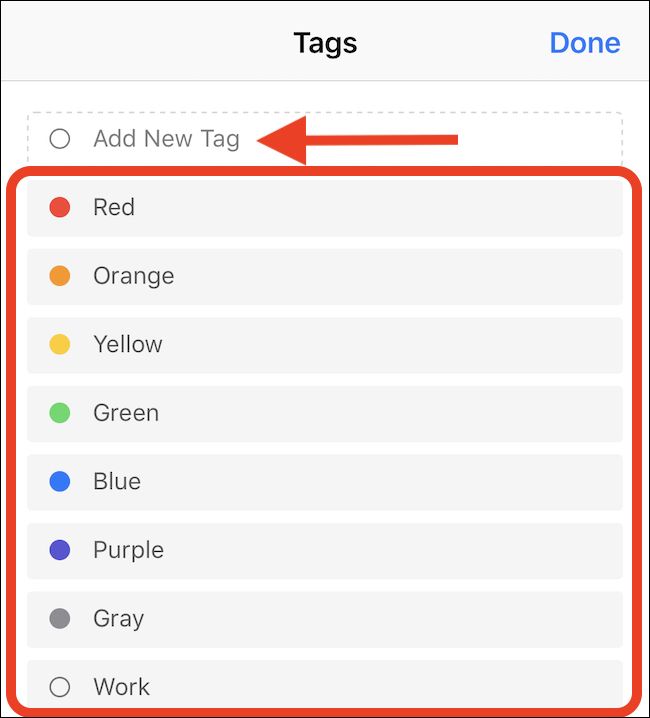Image resolution: width=650 pixels, height=718 pixels.
Task: Choose the Blue tag label
Action: coord(117,481)
